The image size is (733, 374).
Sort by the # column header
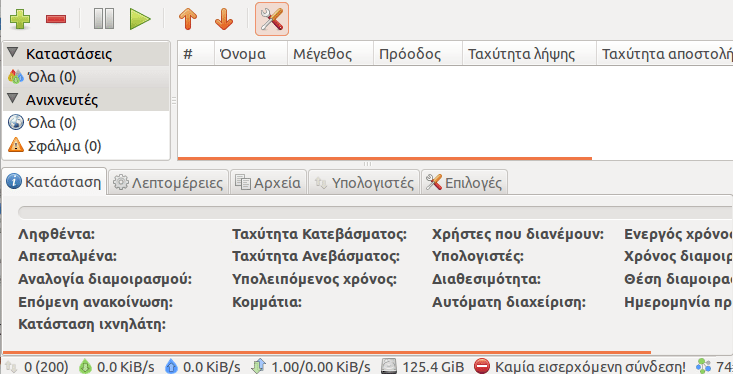[196, 54]
